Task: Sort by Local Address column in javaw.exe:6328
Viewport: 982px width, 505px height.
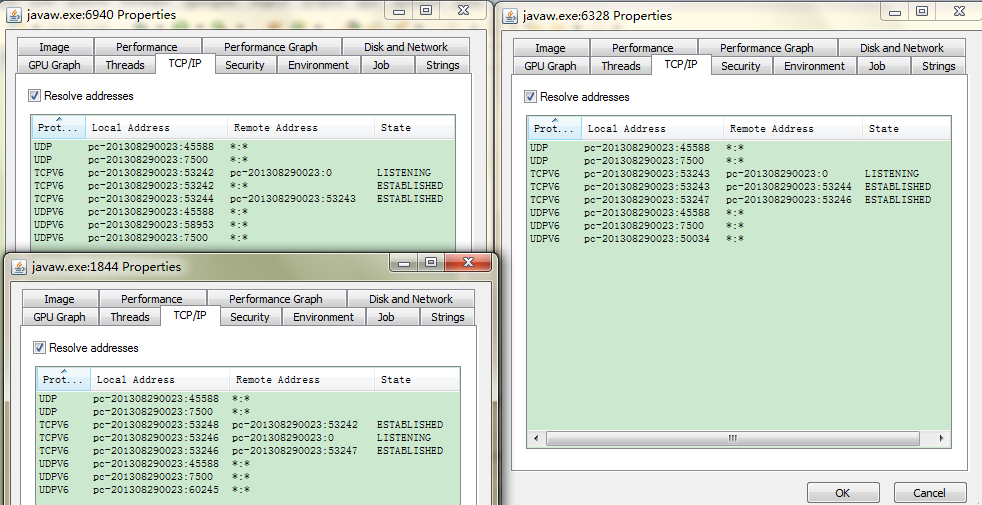Action: [653, 128]
